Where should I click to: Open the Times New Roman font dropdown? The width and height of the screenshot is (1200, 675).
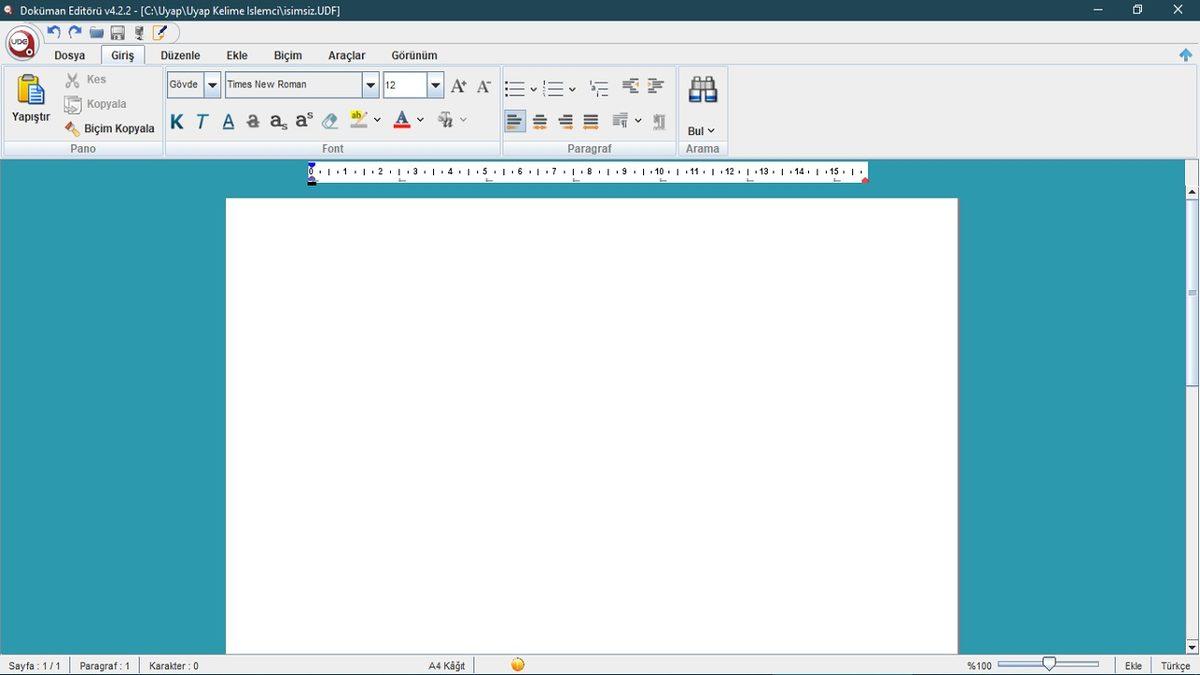point(370,85)
